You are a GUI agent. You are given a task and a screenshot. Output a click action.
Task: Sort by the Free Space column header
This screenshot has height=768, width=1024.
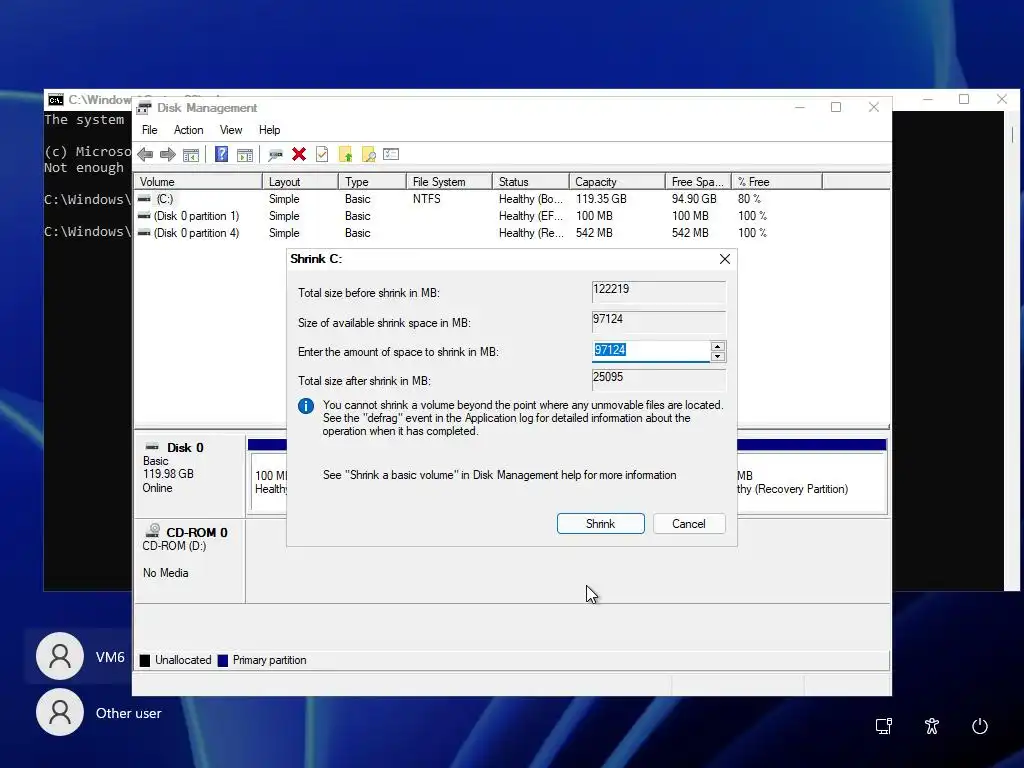coord(698,182)
